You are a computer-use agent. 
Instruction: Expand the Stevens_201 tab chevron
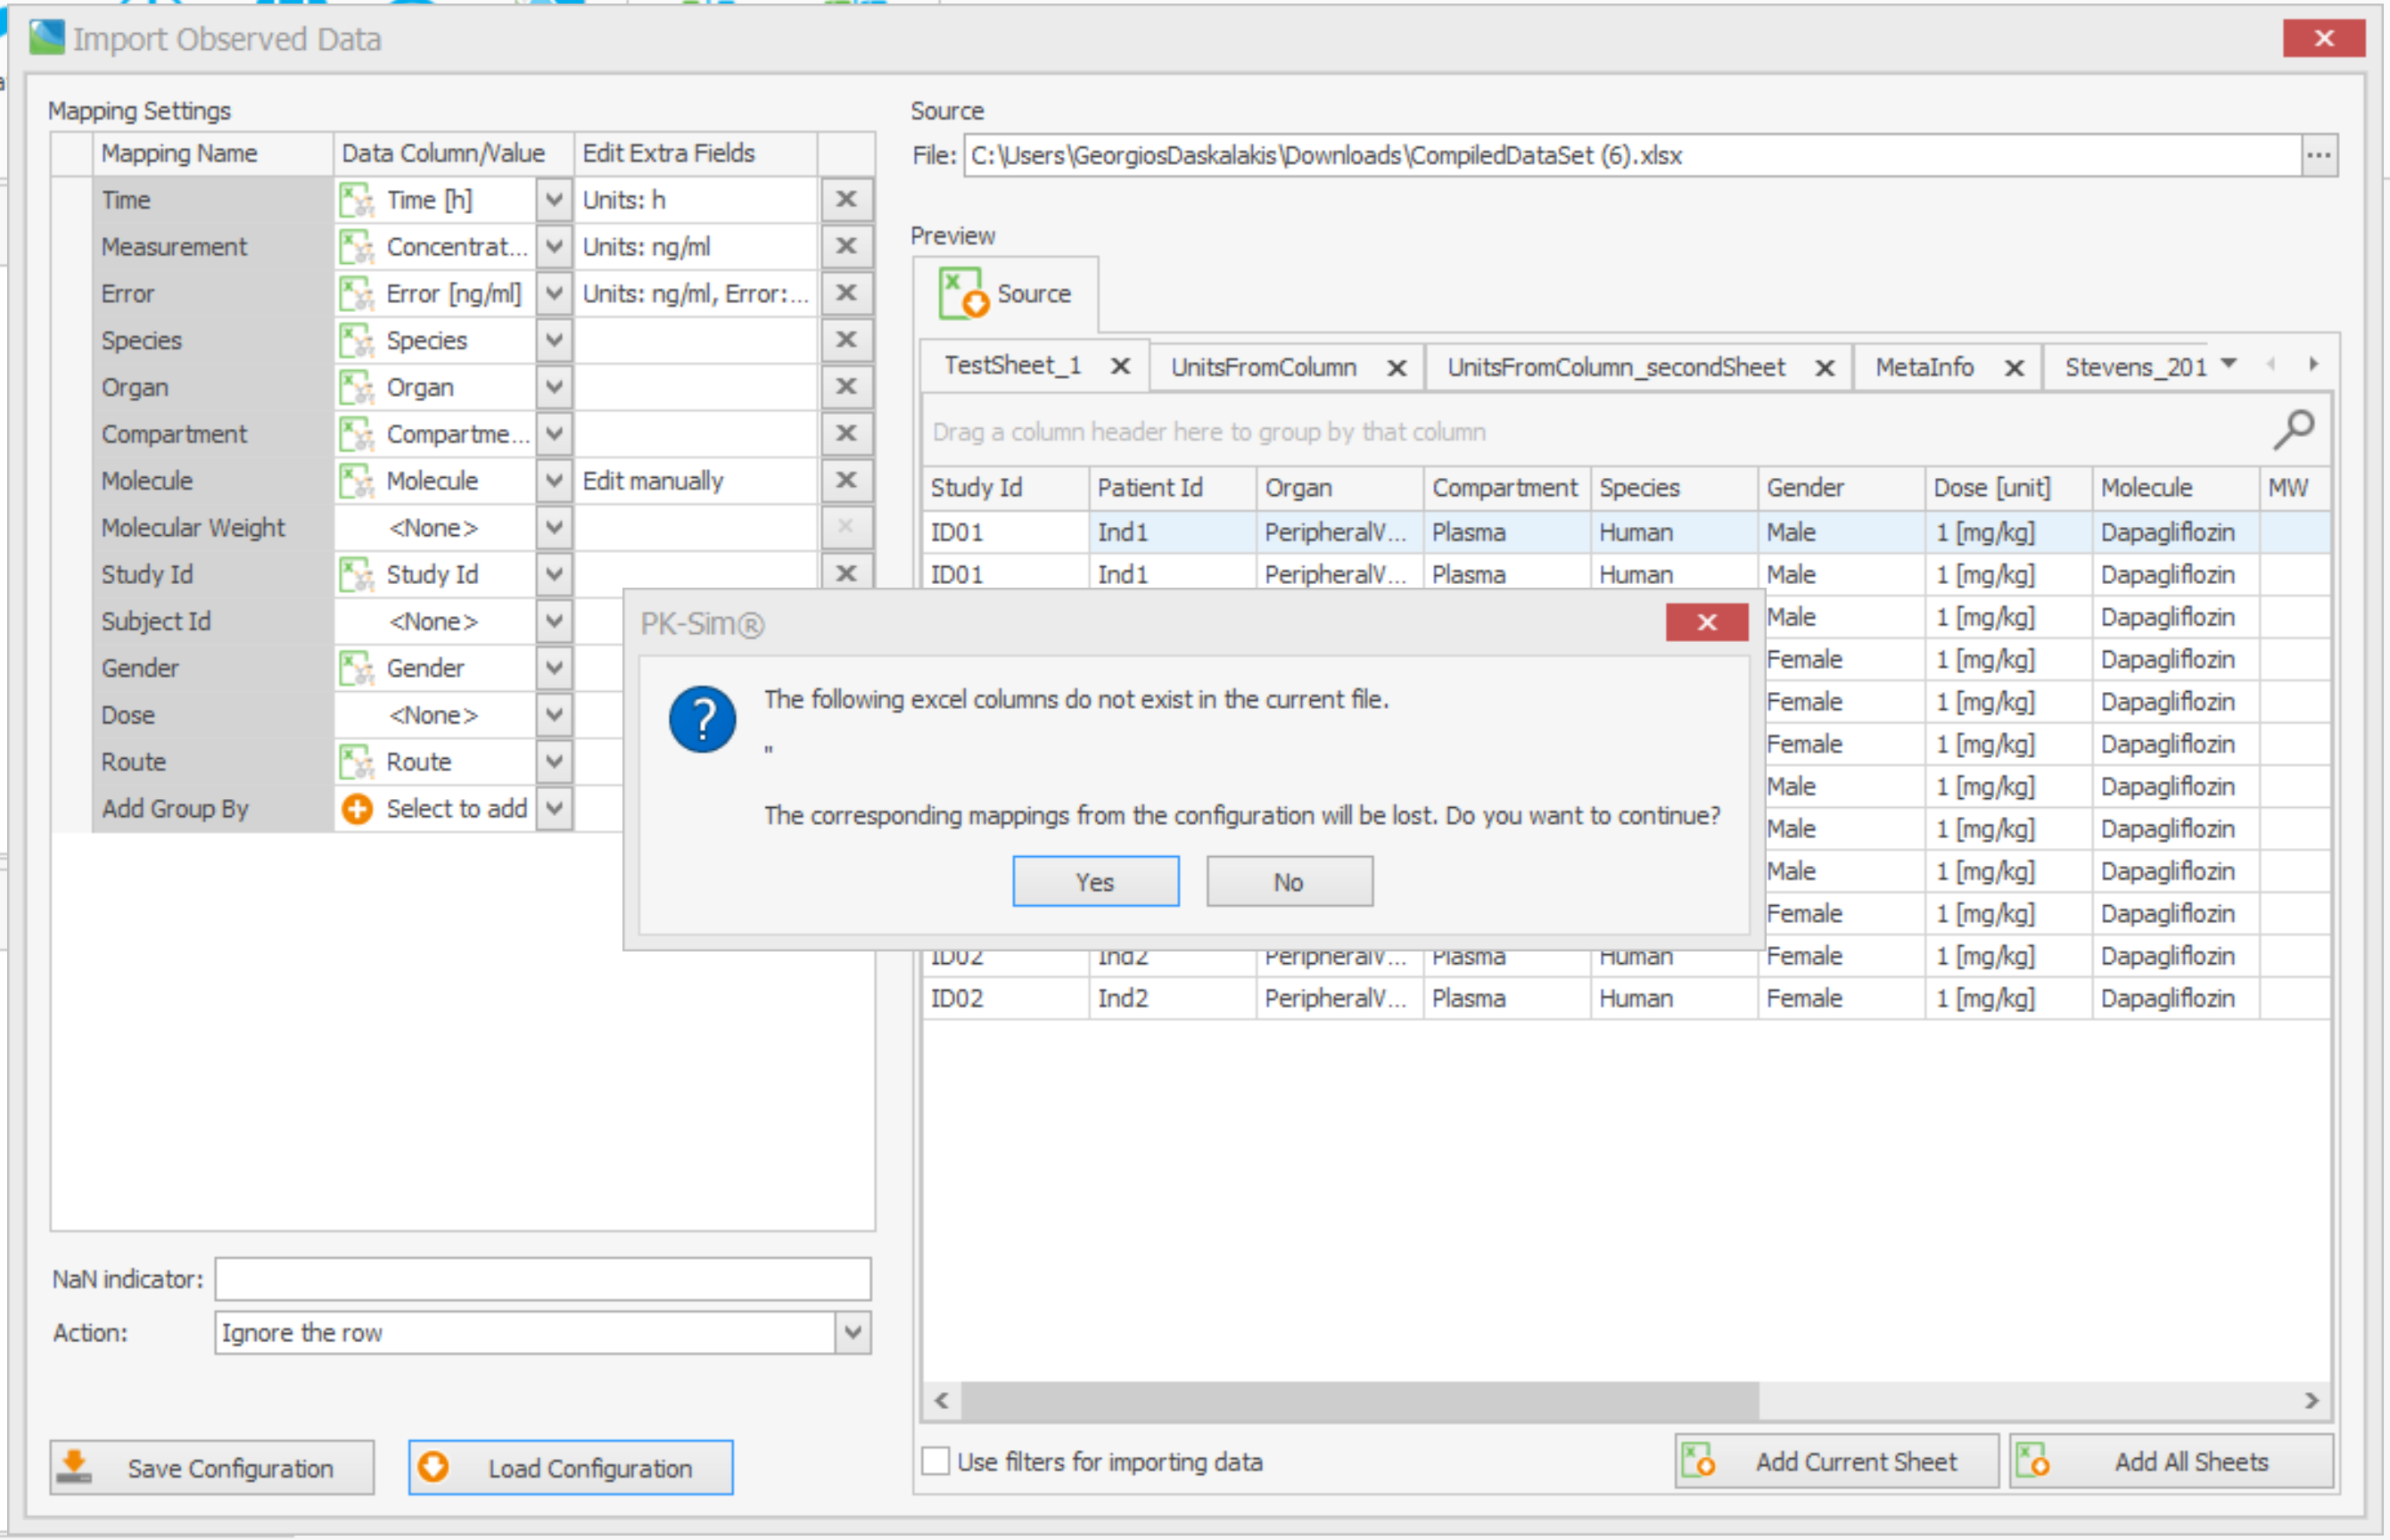click(x=2228, y=364)
